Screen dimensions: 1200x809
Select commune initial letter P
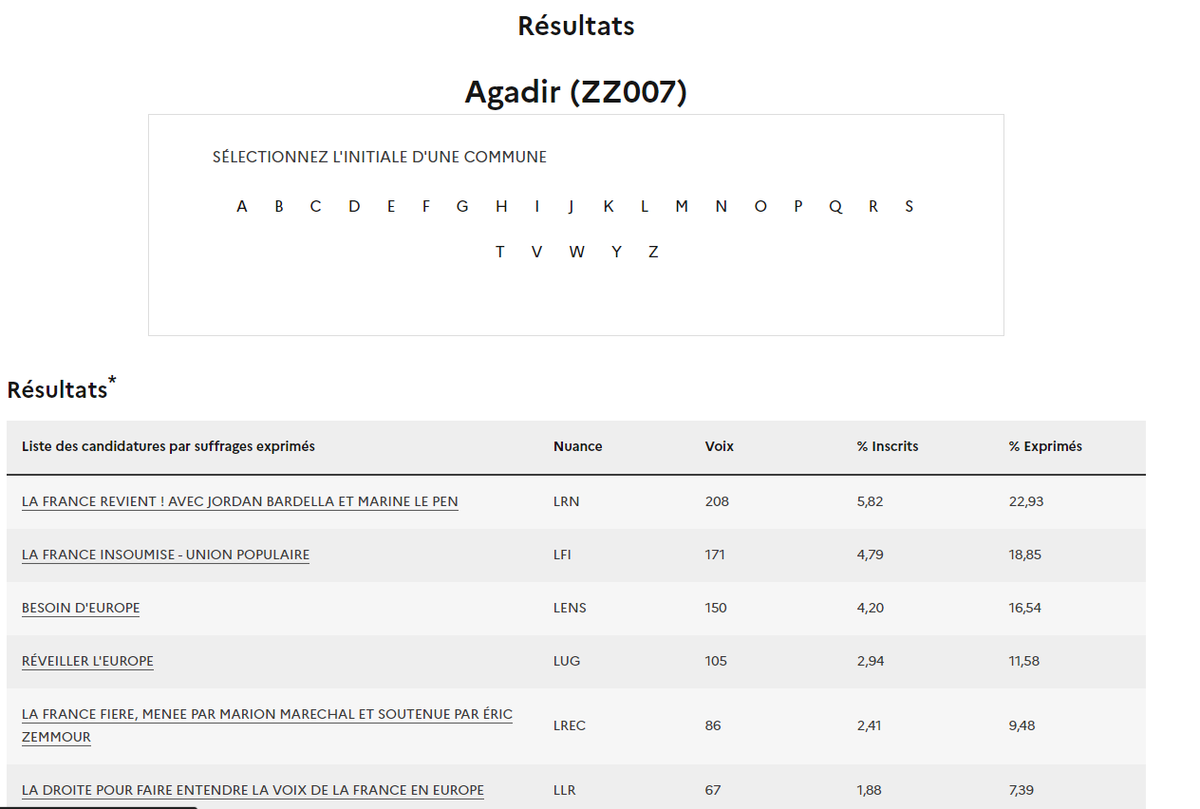(798, 207)
